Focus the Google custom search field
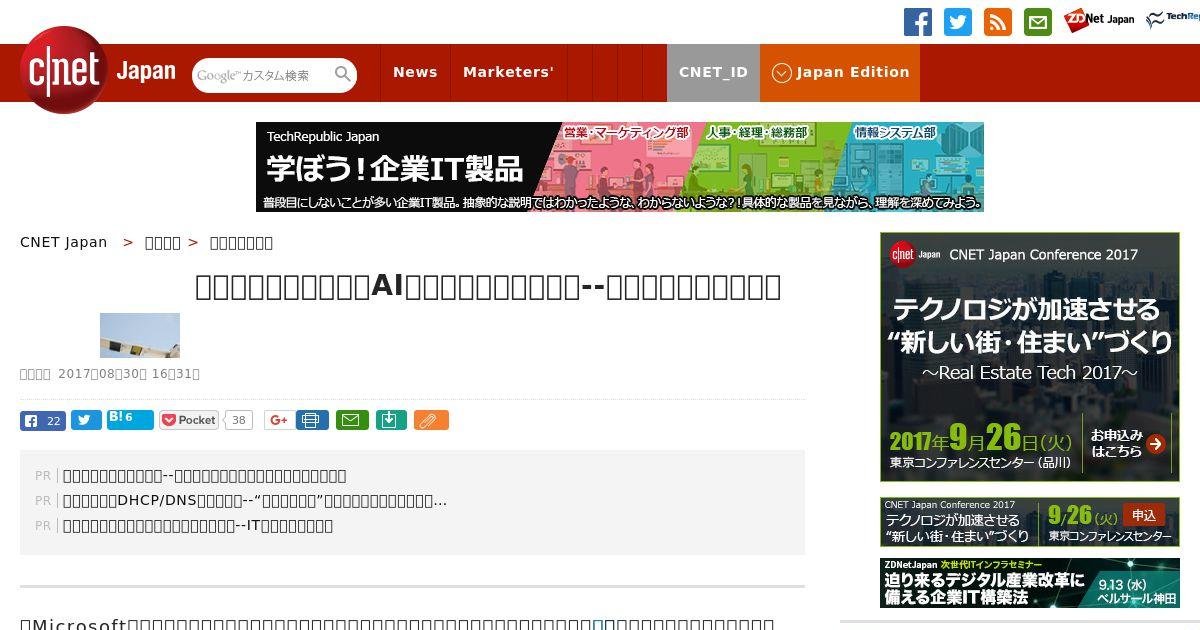 click(262, 75)
